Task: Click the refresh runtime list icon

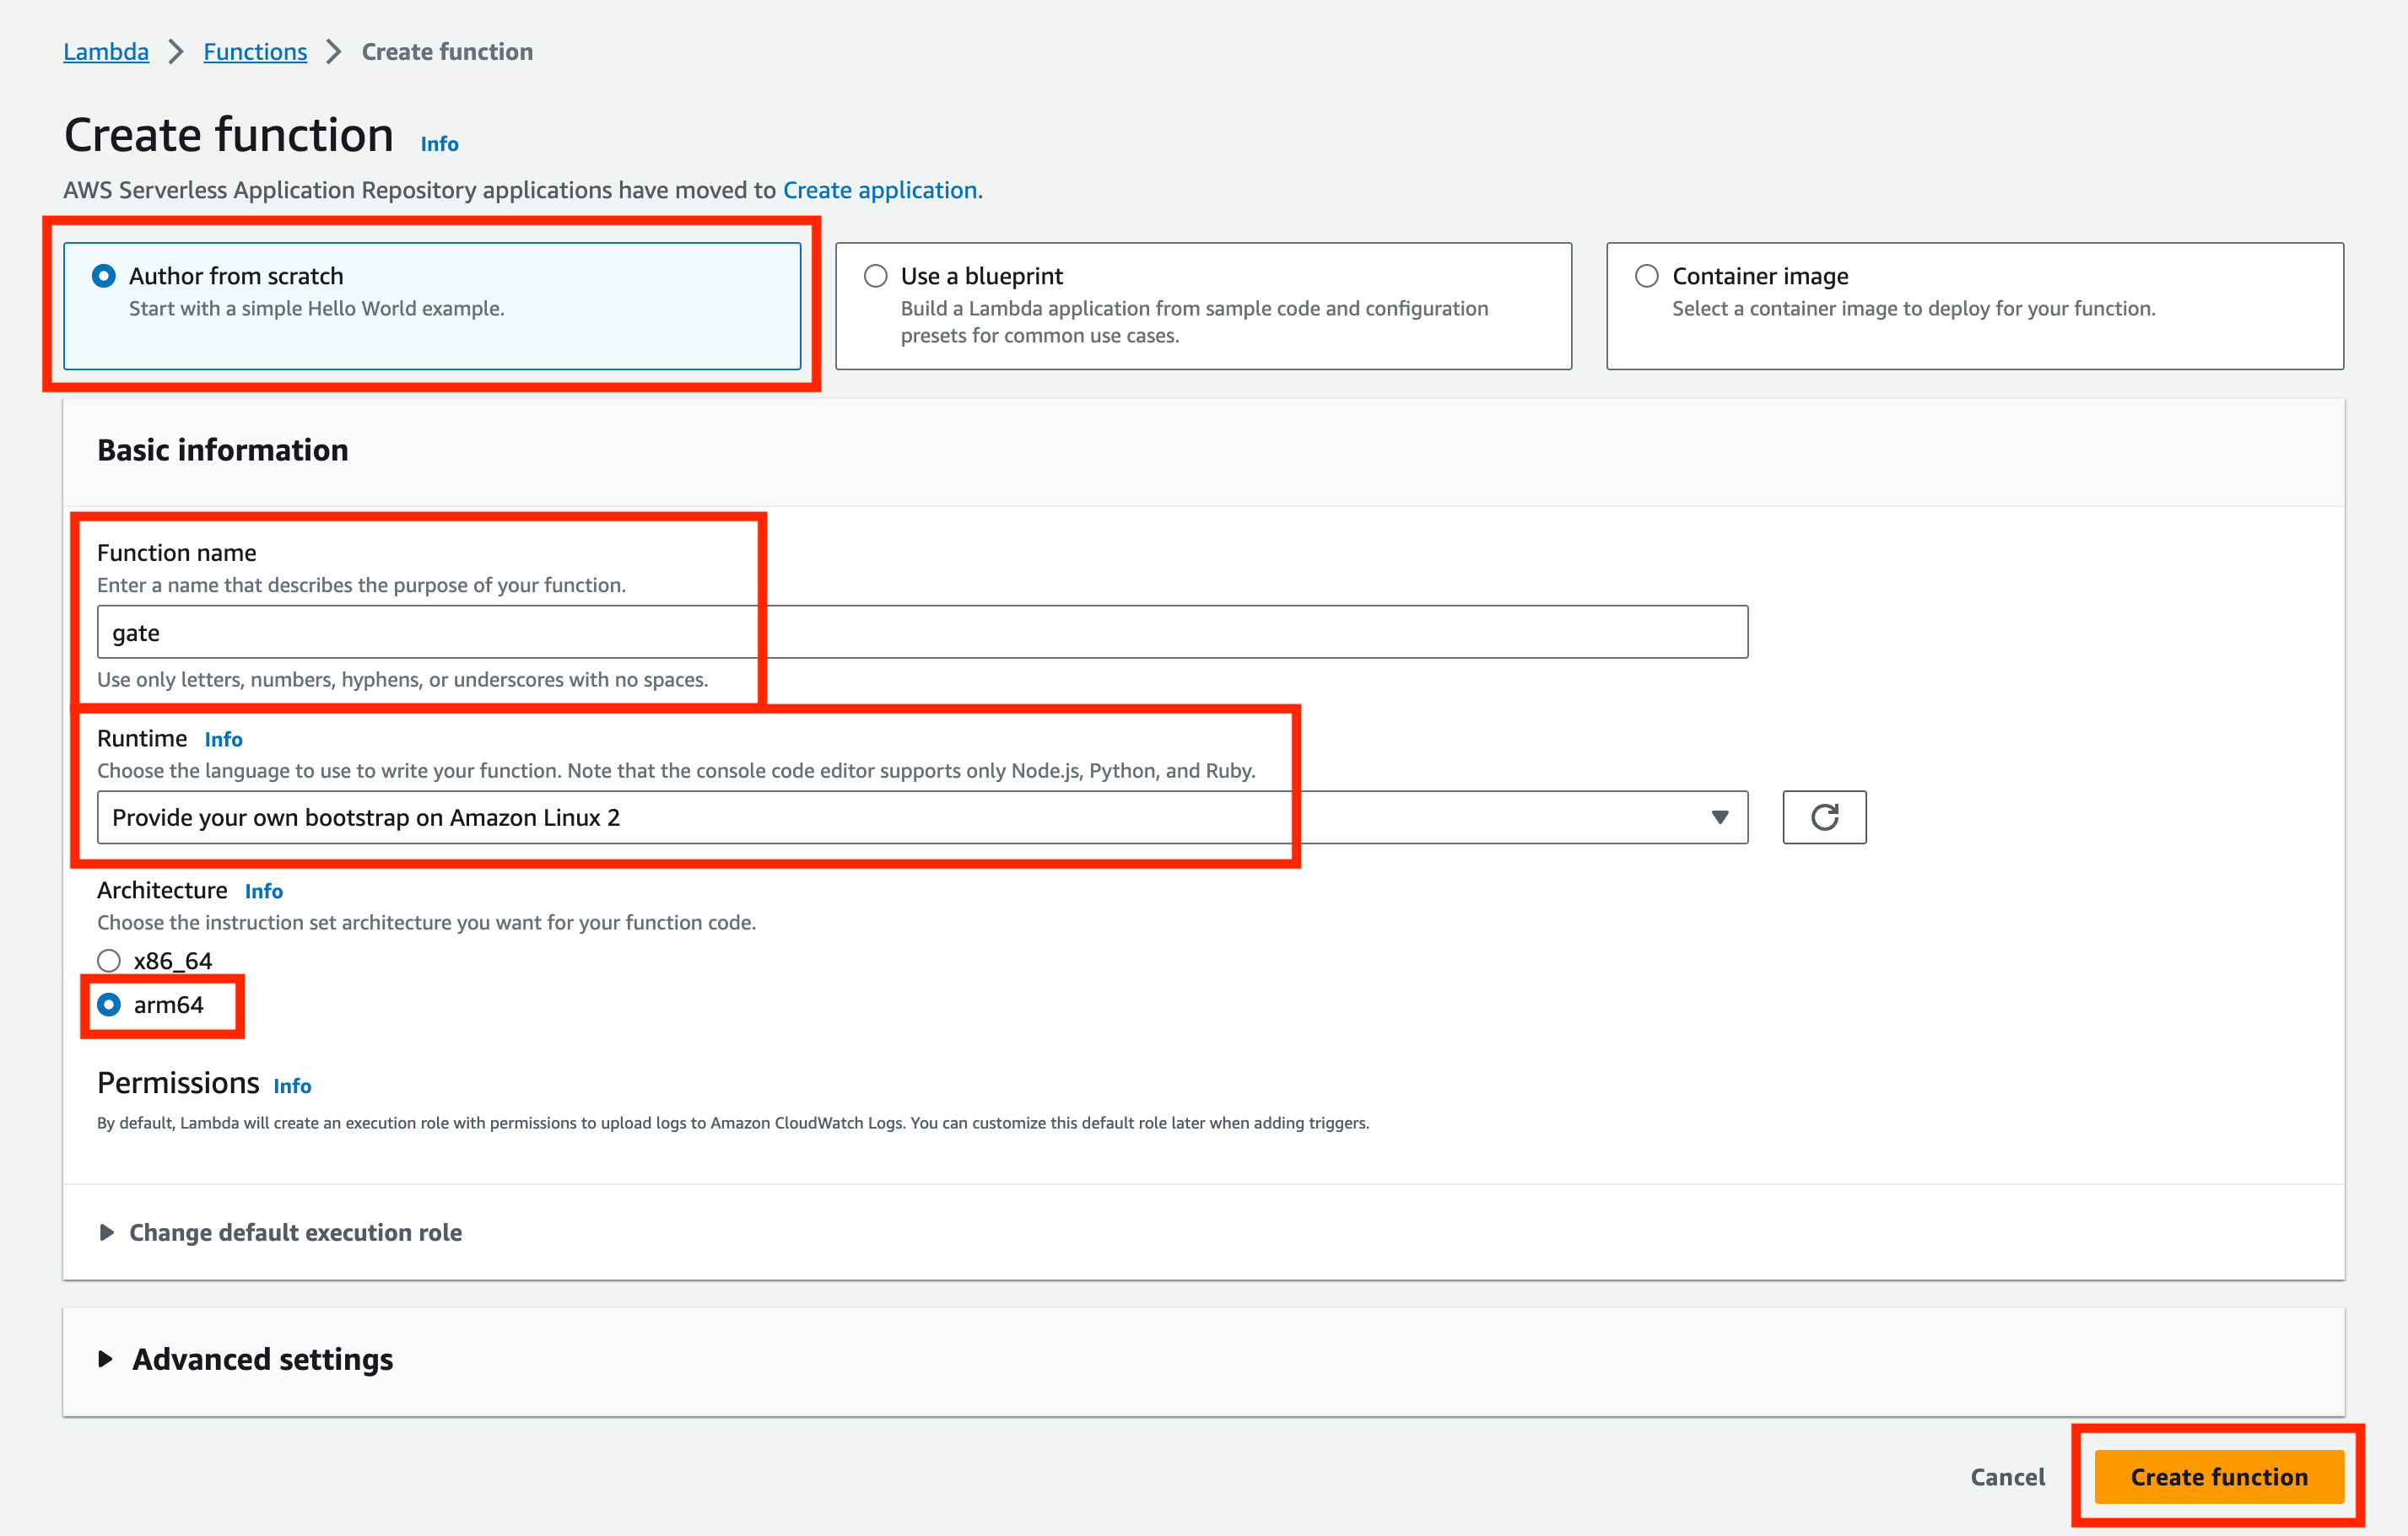Action: pyautogui.click(x=1823, y=817)
